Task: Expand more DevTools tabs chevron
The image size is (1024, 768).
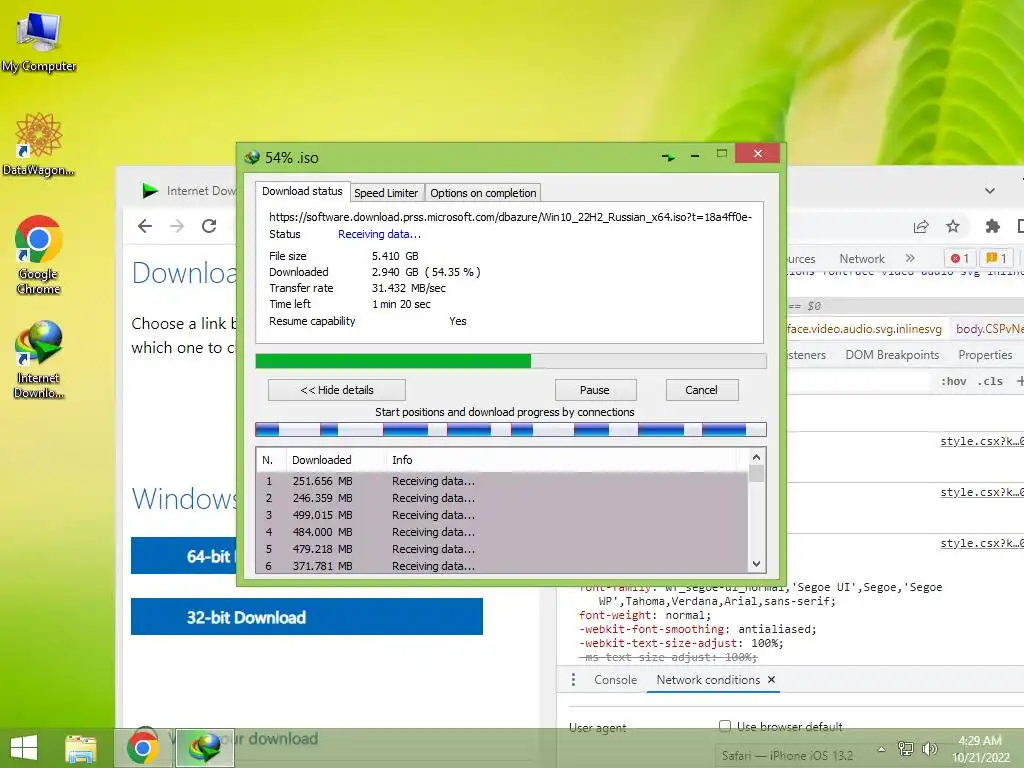Action: pos(910,258)
